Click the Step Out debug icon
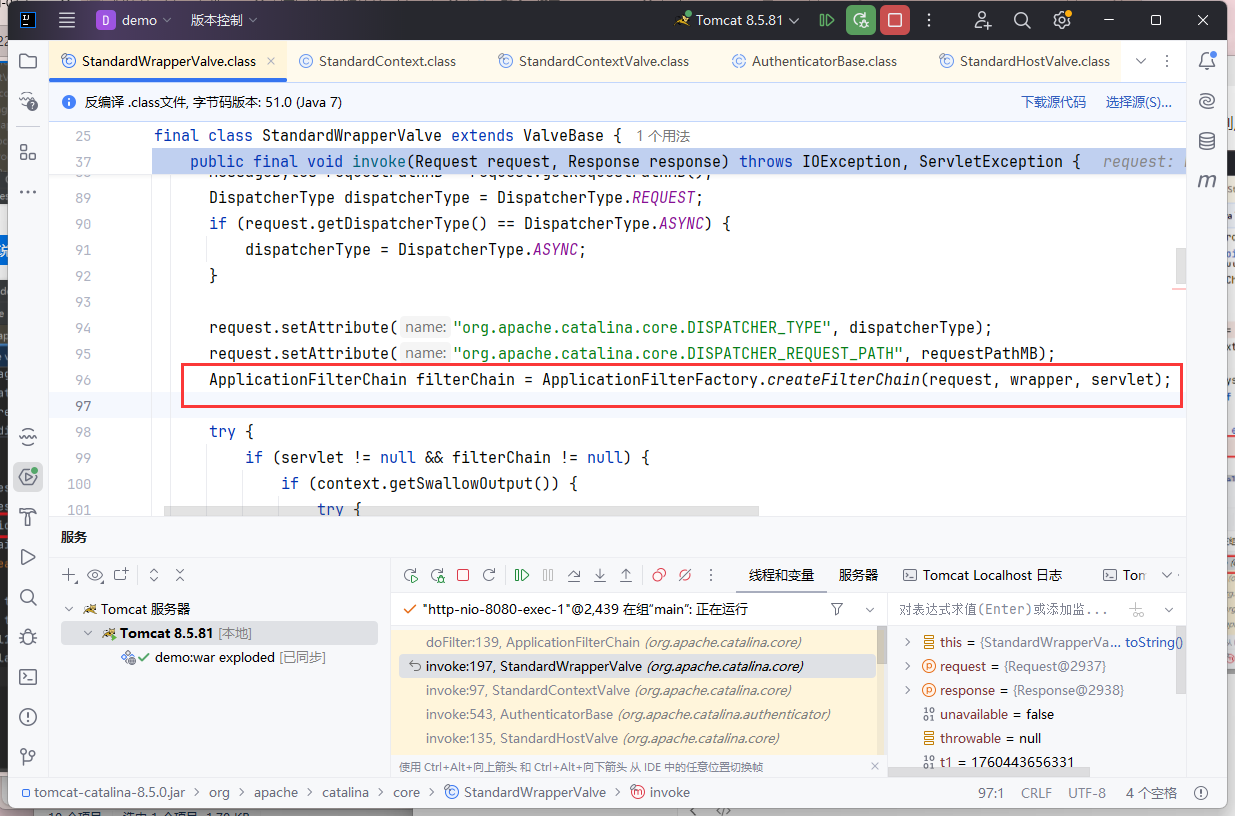Image resolution: width=1235 pixels, height=816 pixels. point(626,575)
